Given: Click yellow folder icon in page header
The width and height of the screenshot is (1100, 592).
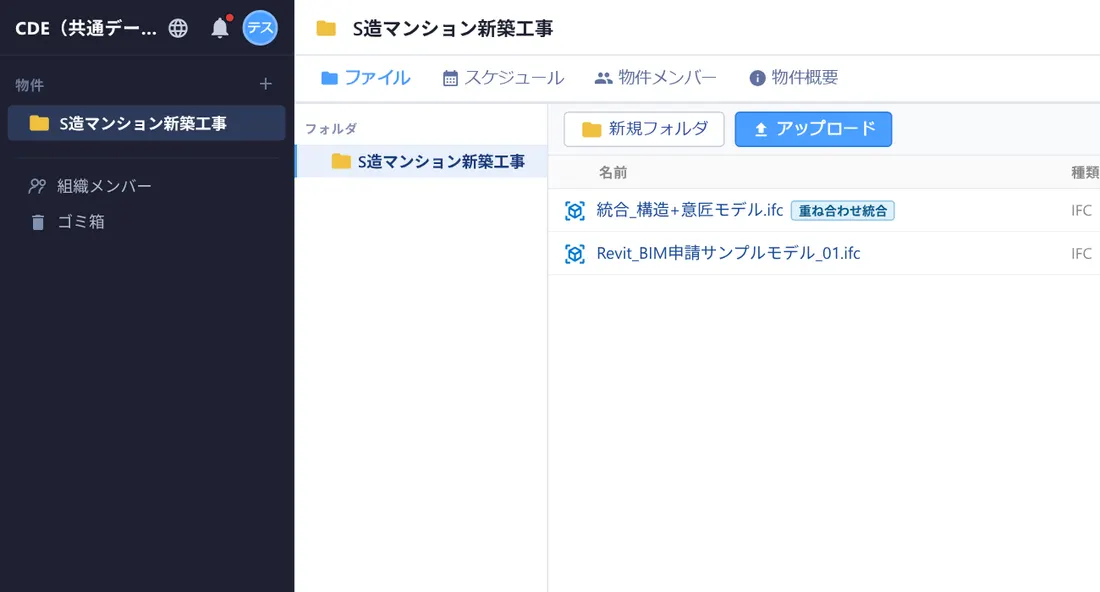Looking at the screenshot, I should (326, 28).
